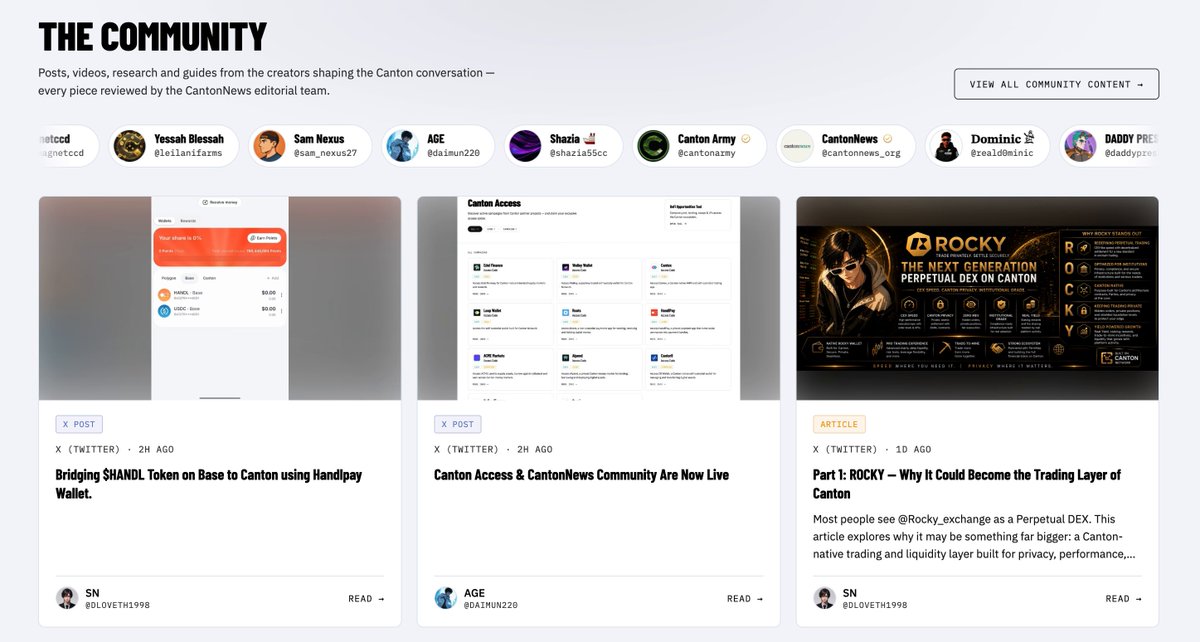
Task: Open the 'Part 1: ROCKY' article title
Action: pos(967,484)
